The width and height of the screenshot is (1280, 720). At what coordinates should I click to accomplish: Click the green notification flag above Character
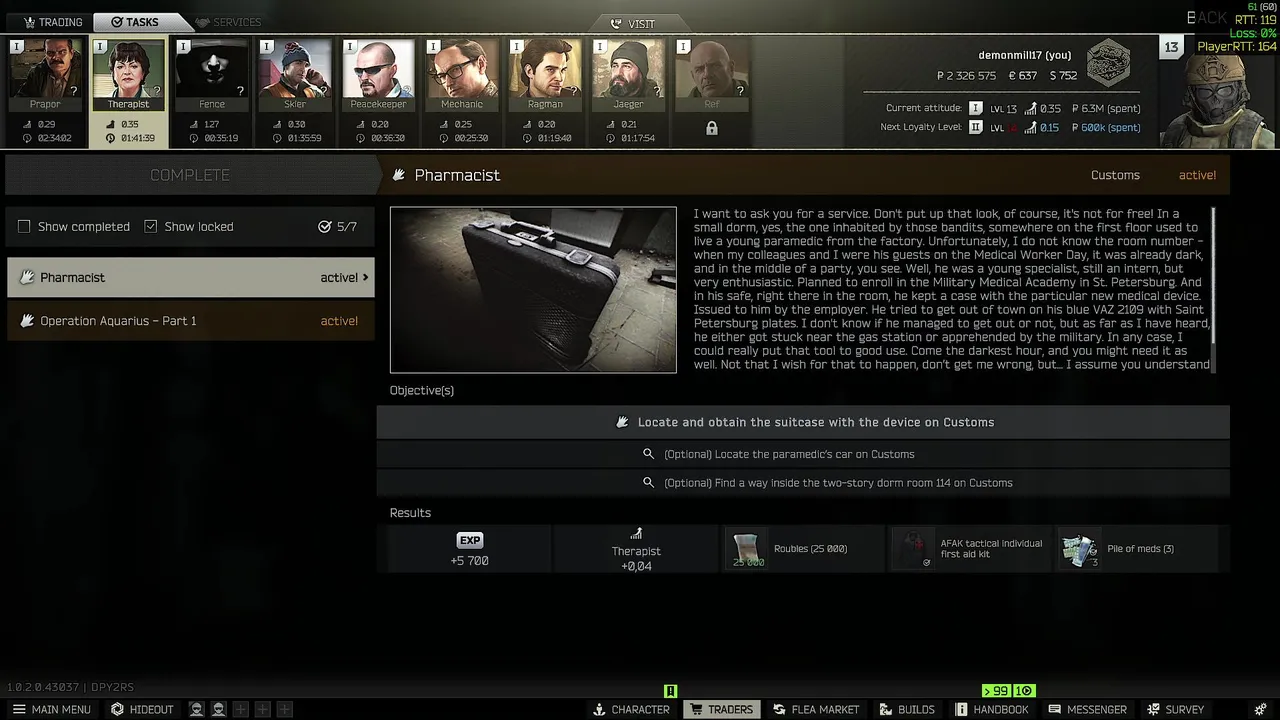tap(671, 691)
